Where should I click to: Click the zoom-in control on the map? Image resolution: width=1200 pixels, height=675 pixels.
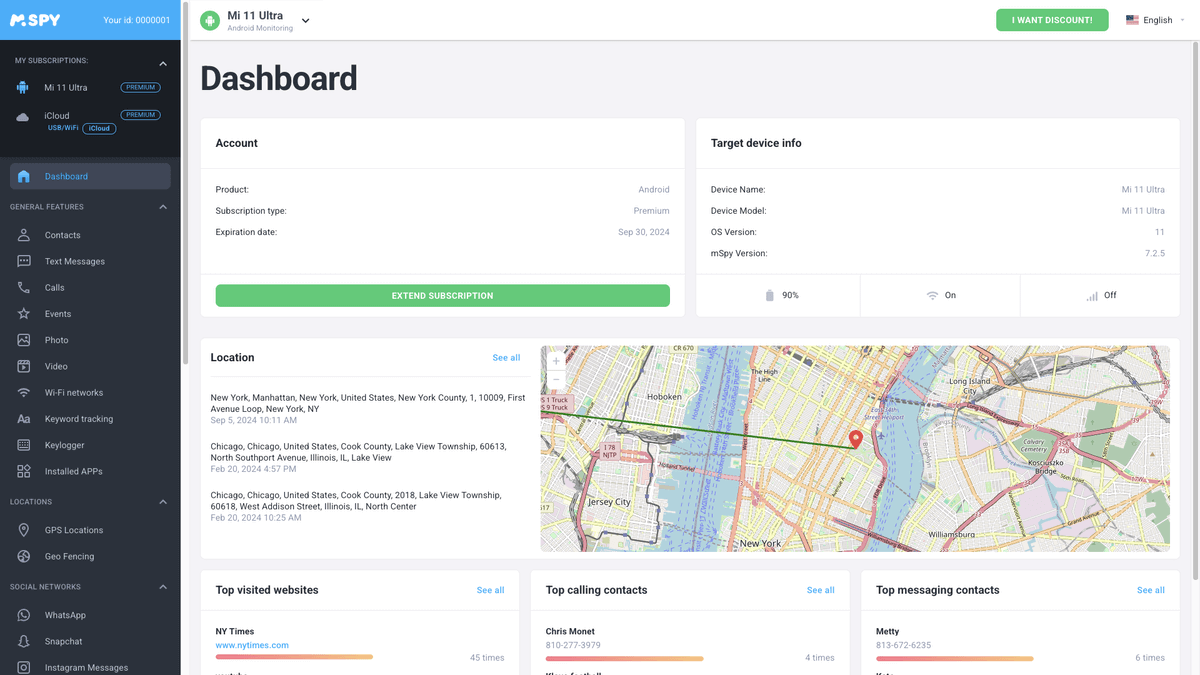555,360
